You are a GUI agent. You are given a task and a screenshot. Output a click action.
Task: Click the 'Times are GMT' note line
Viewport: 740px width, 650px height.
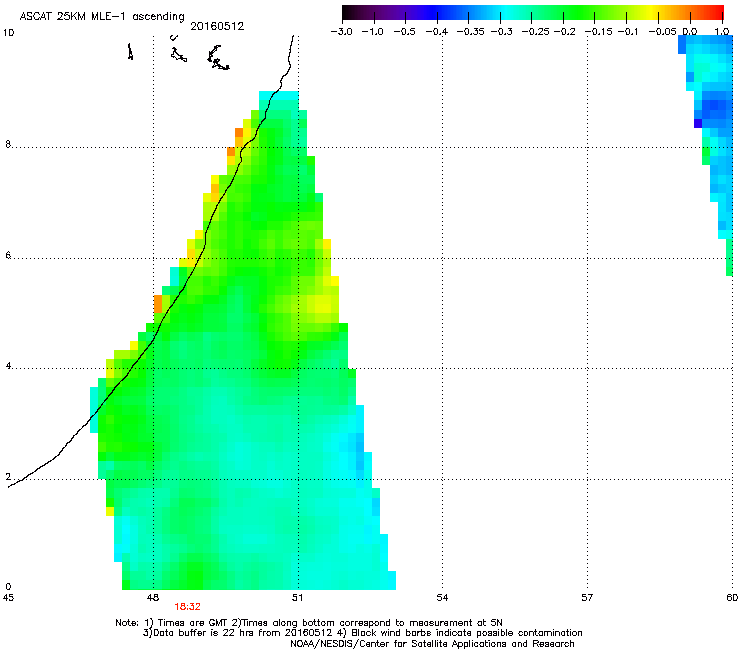coord(309,623)
